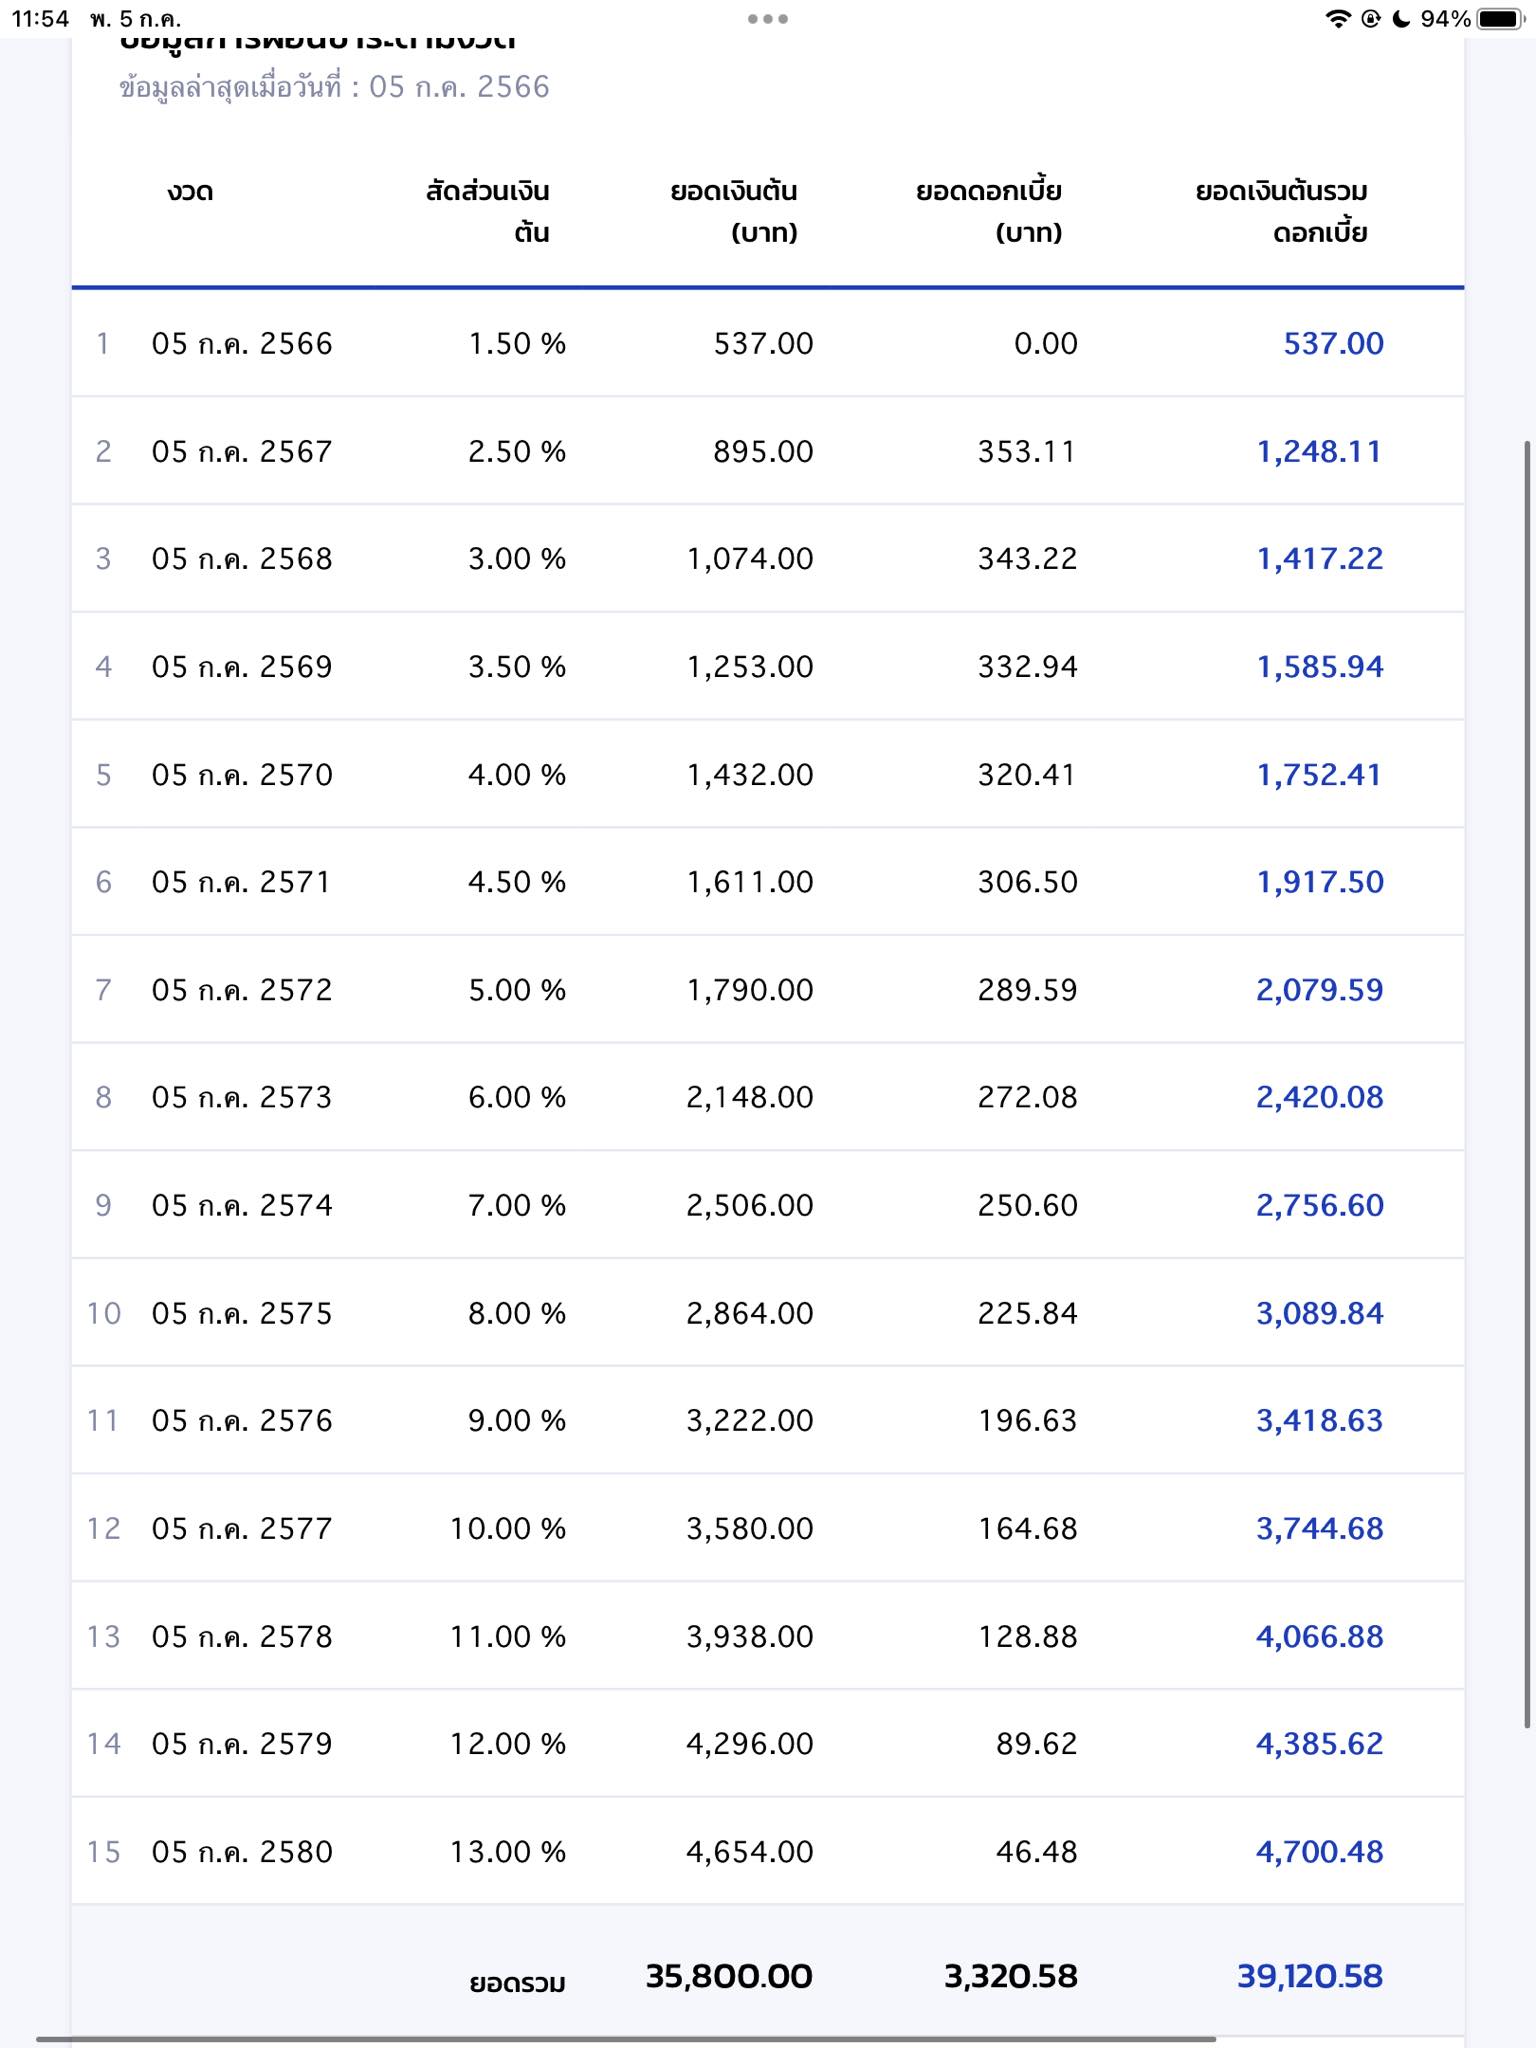Click the interest amount 0.00 in row 1
This screenshot has width=1536, height=2048.
click(1046, 343)
